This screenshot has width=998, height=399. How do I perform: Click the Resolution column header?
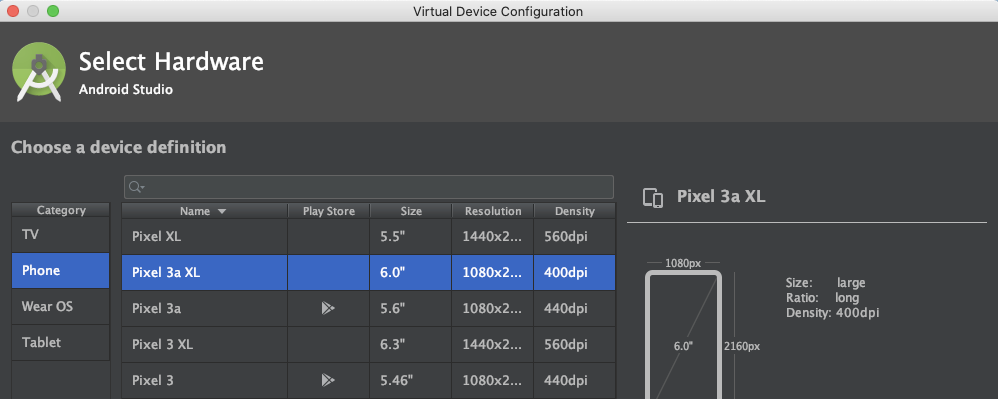coord(493,211)
